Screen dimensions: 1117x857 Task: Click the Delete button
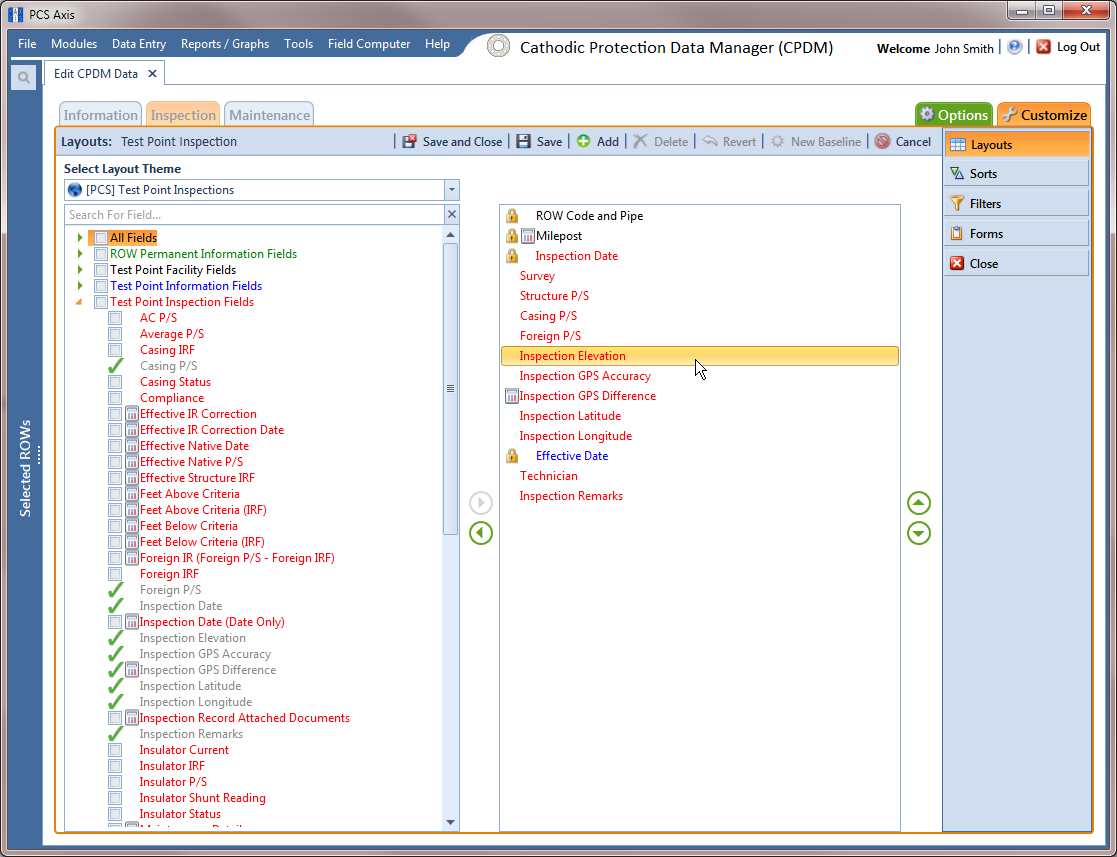click(x=660, y=141)
